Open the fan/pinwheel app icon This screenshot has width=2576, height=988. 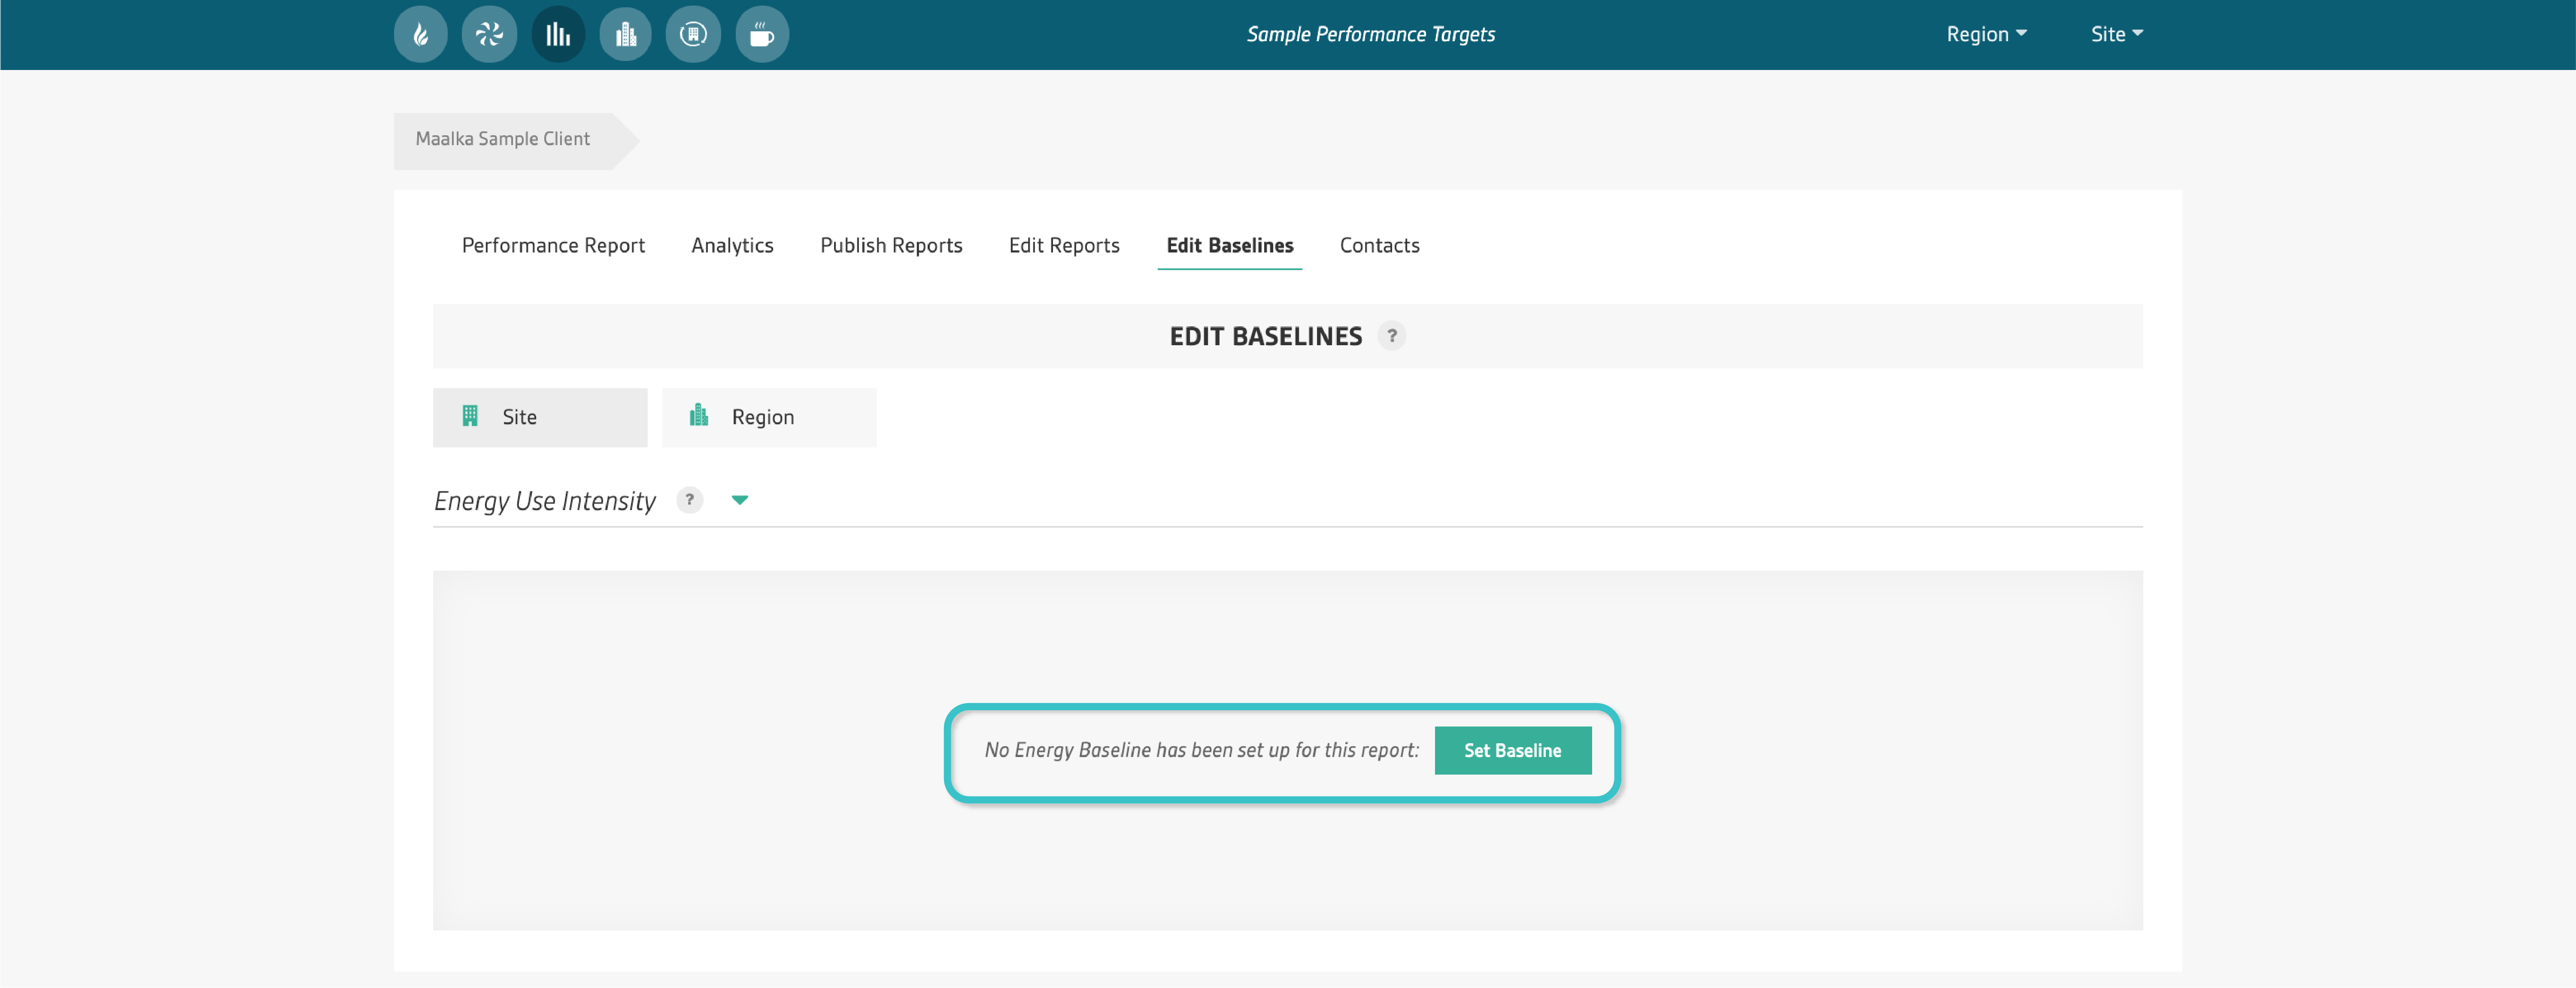click(x=489, y=33)
